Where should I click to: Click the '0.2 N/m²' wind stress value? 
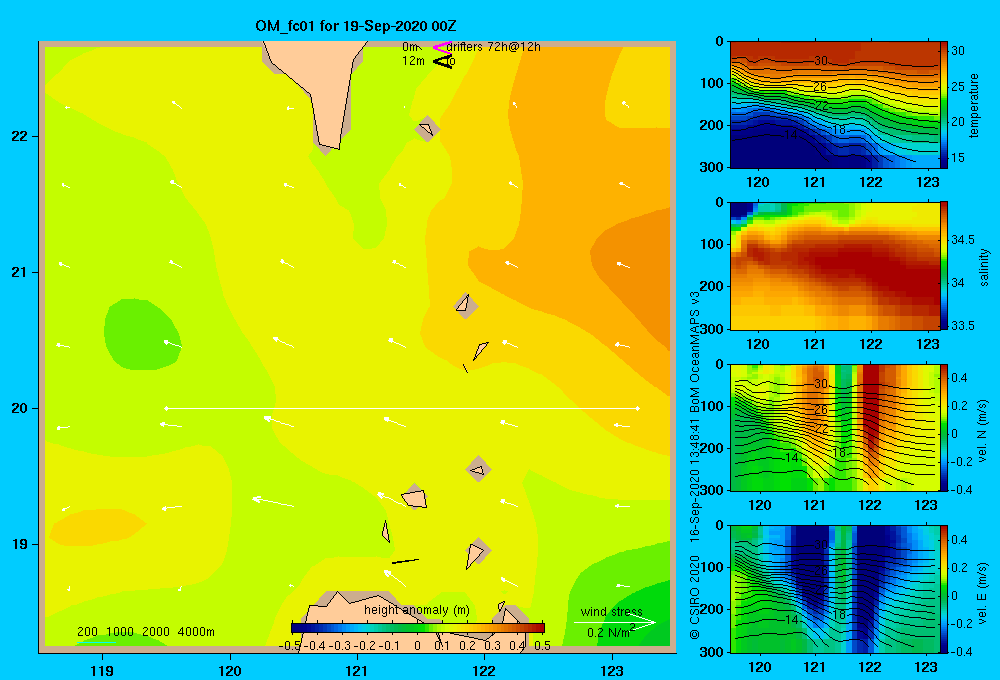tap(611, 632)
